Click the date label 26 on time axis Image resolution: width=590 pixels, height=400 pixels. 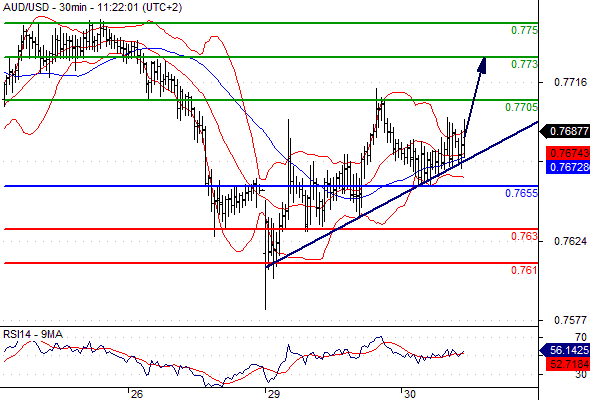click(x=137, y=394)
